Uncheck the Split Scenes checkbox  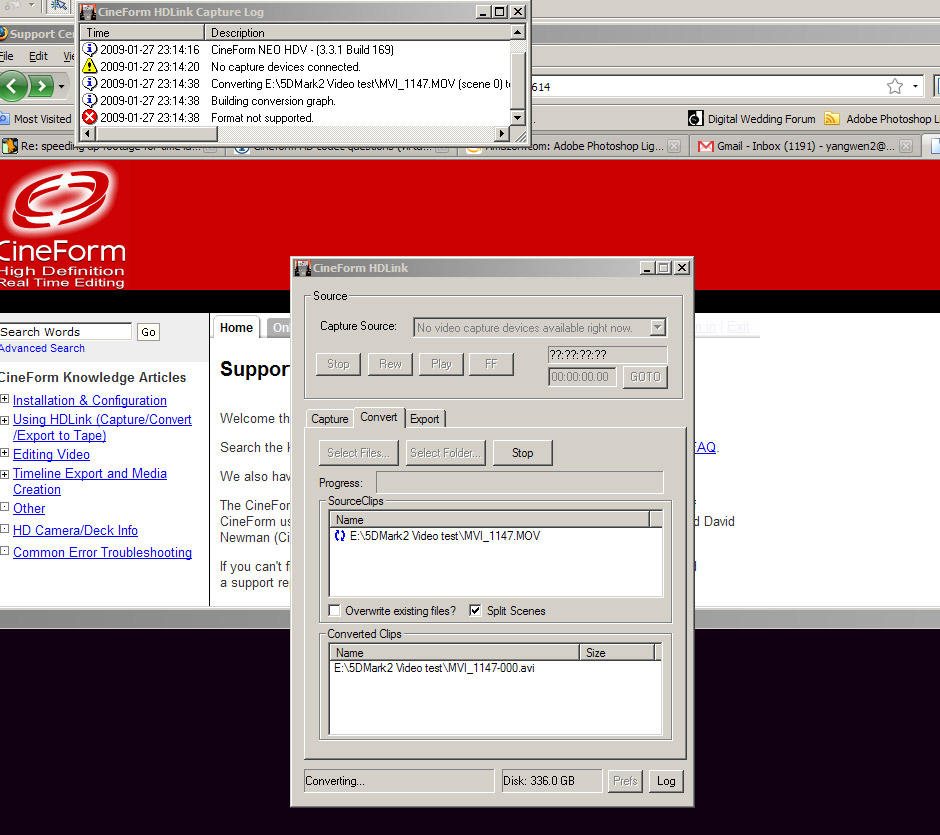[475, 611]
